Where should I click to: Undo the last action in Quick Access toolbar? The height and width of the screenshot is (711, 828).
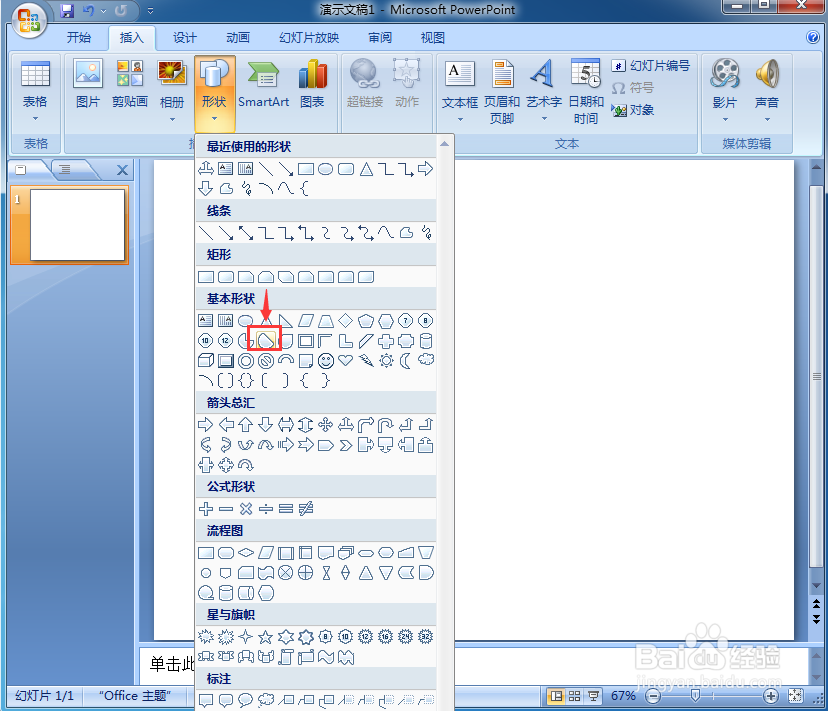[88, 10]
